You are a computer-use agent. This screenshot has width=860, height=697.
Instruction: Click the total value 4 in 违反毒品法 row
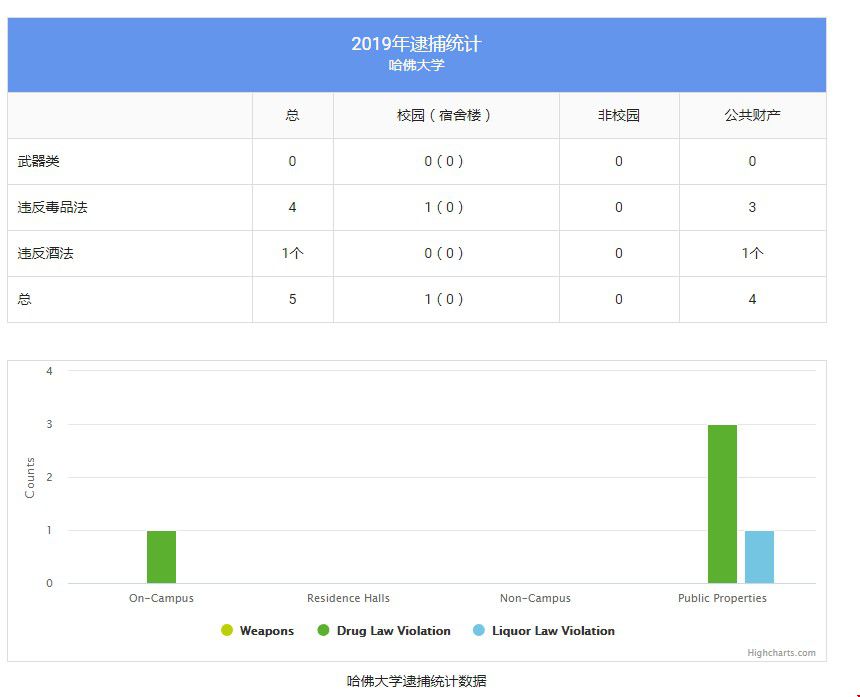pyautogui.click(x=292, y=207)
